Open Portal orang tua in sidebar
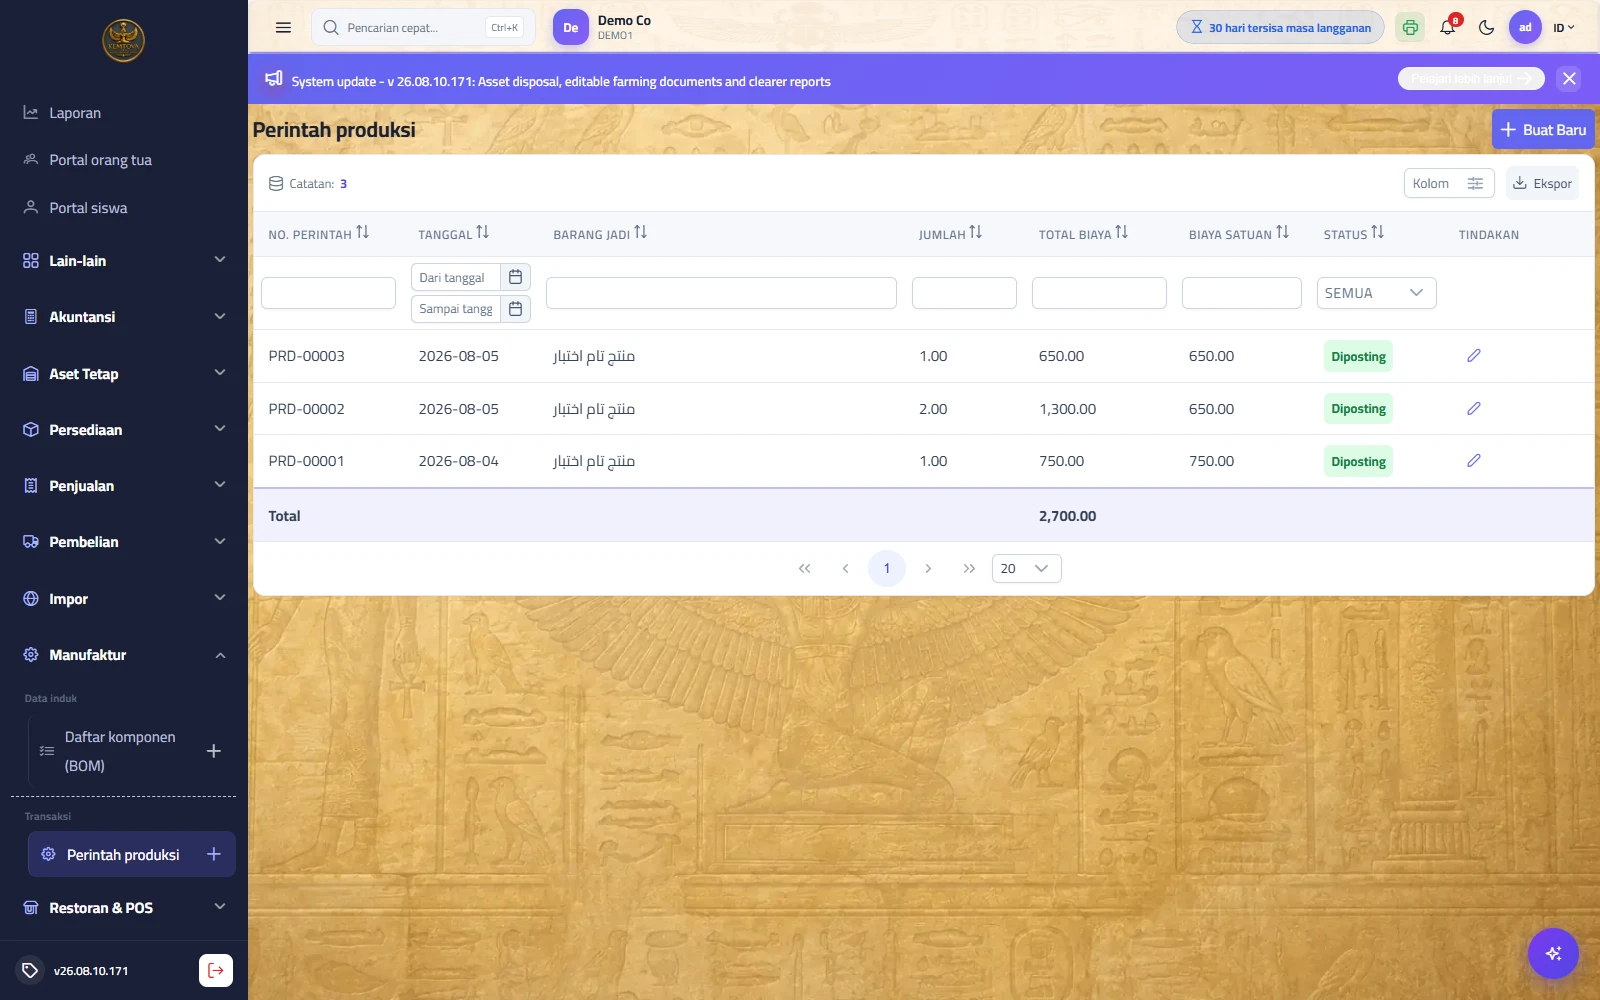This screenshot has width=1600, height=1000. click(x=124, y=160)
